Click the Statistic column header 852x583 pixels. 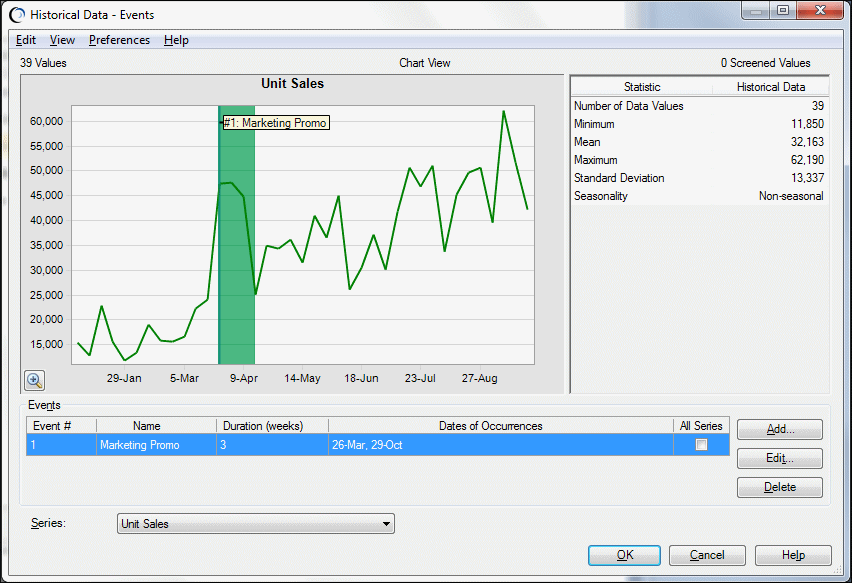click(x=641, y=87)
